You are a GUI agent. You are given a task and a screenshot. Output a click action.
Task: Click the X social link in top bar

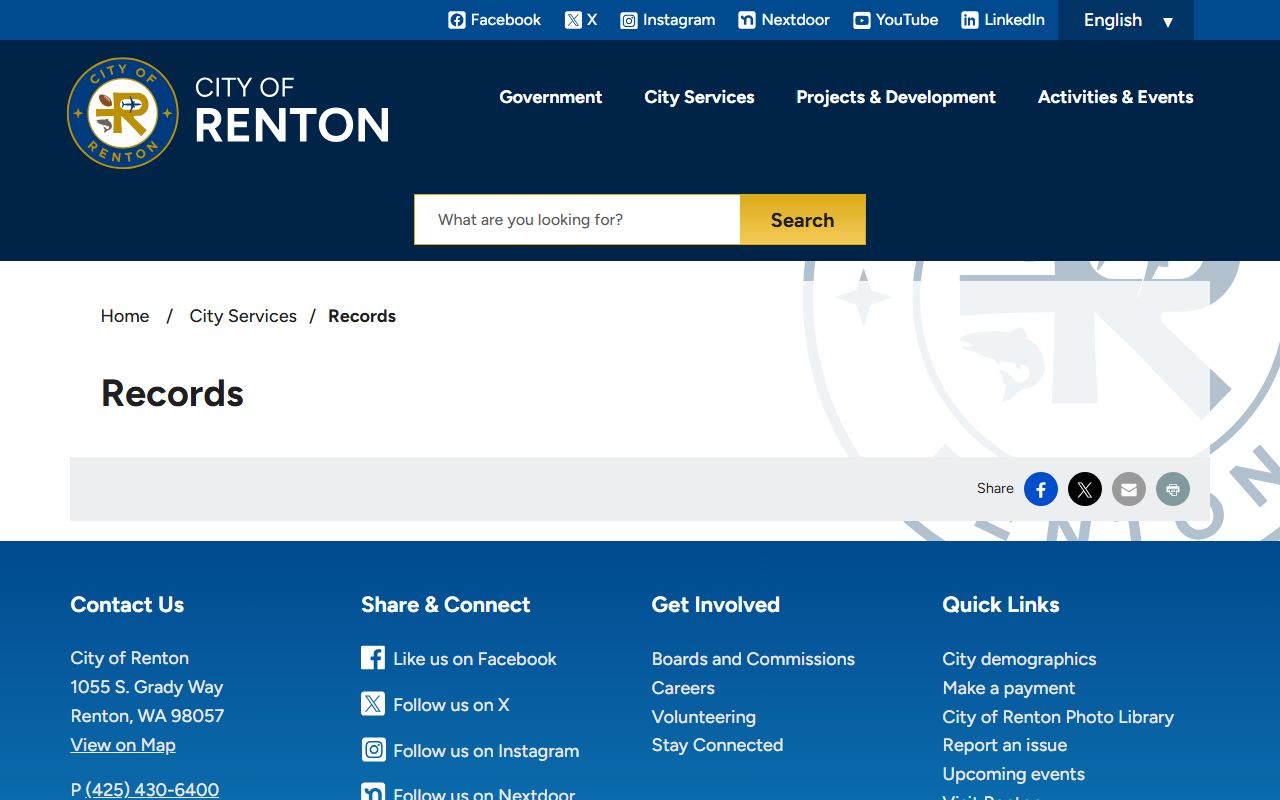click(x=581, y=20)
